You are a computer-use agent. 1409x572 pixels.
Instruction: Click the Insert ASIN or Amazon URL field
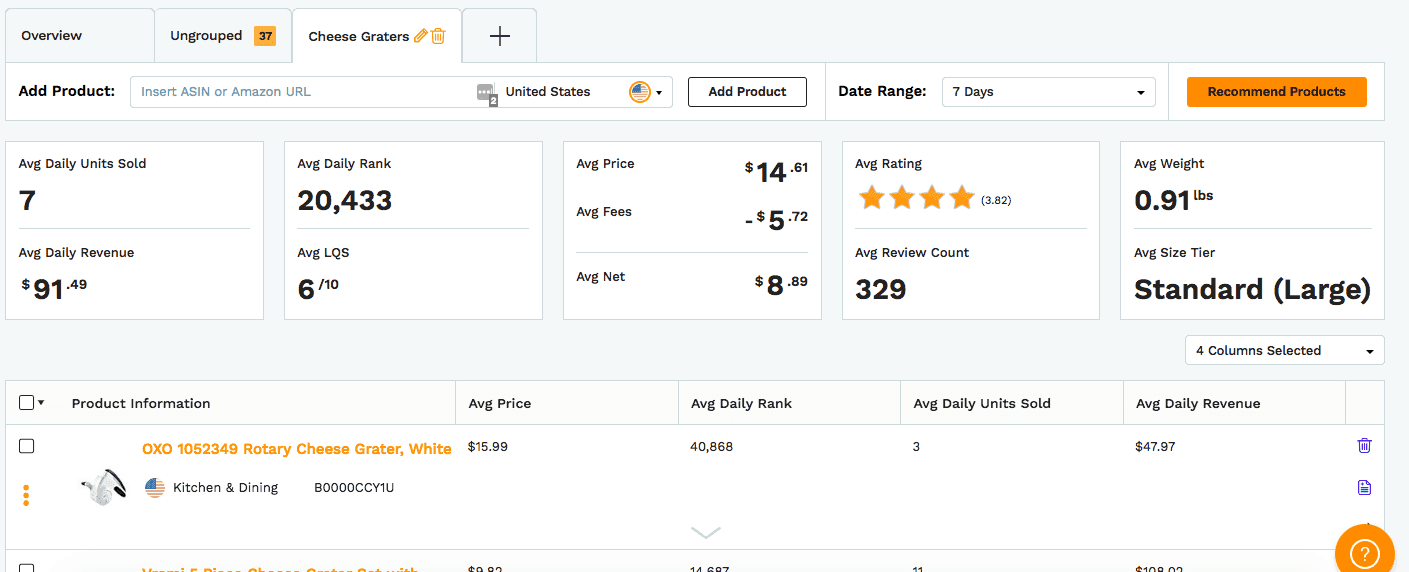point(303,92)
